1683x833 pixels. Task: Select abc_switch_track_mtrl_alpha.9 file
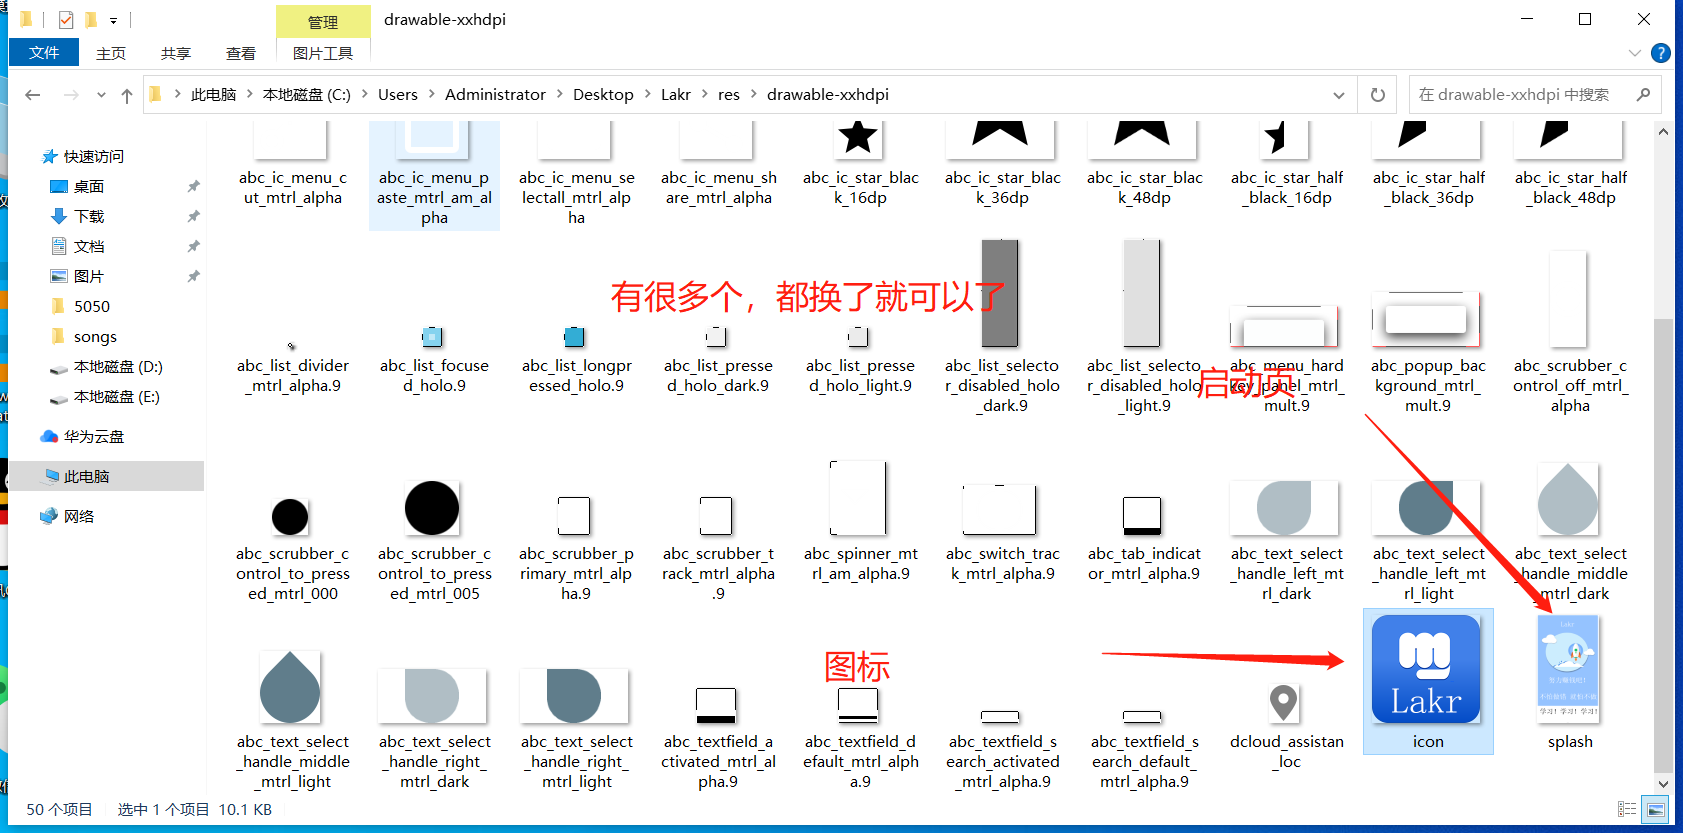tap(1002, 532)
